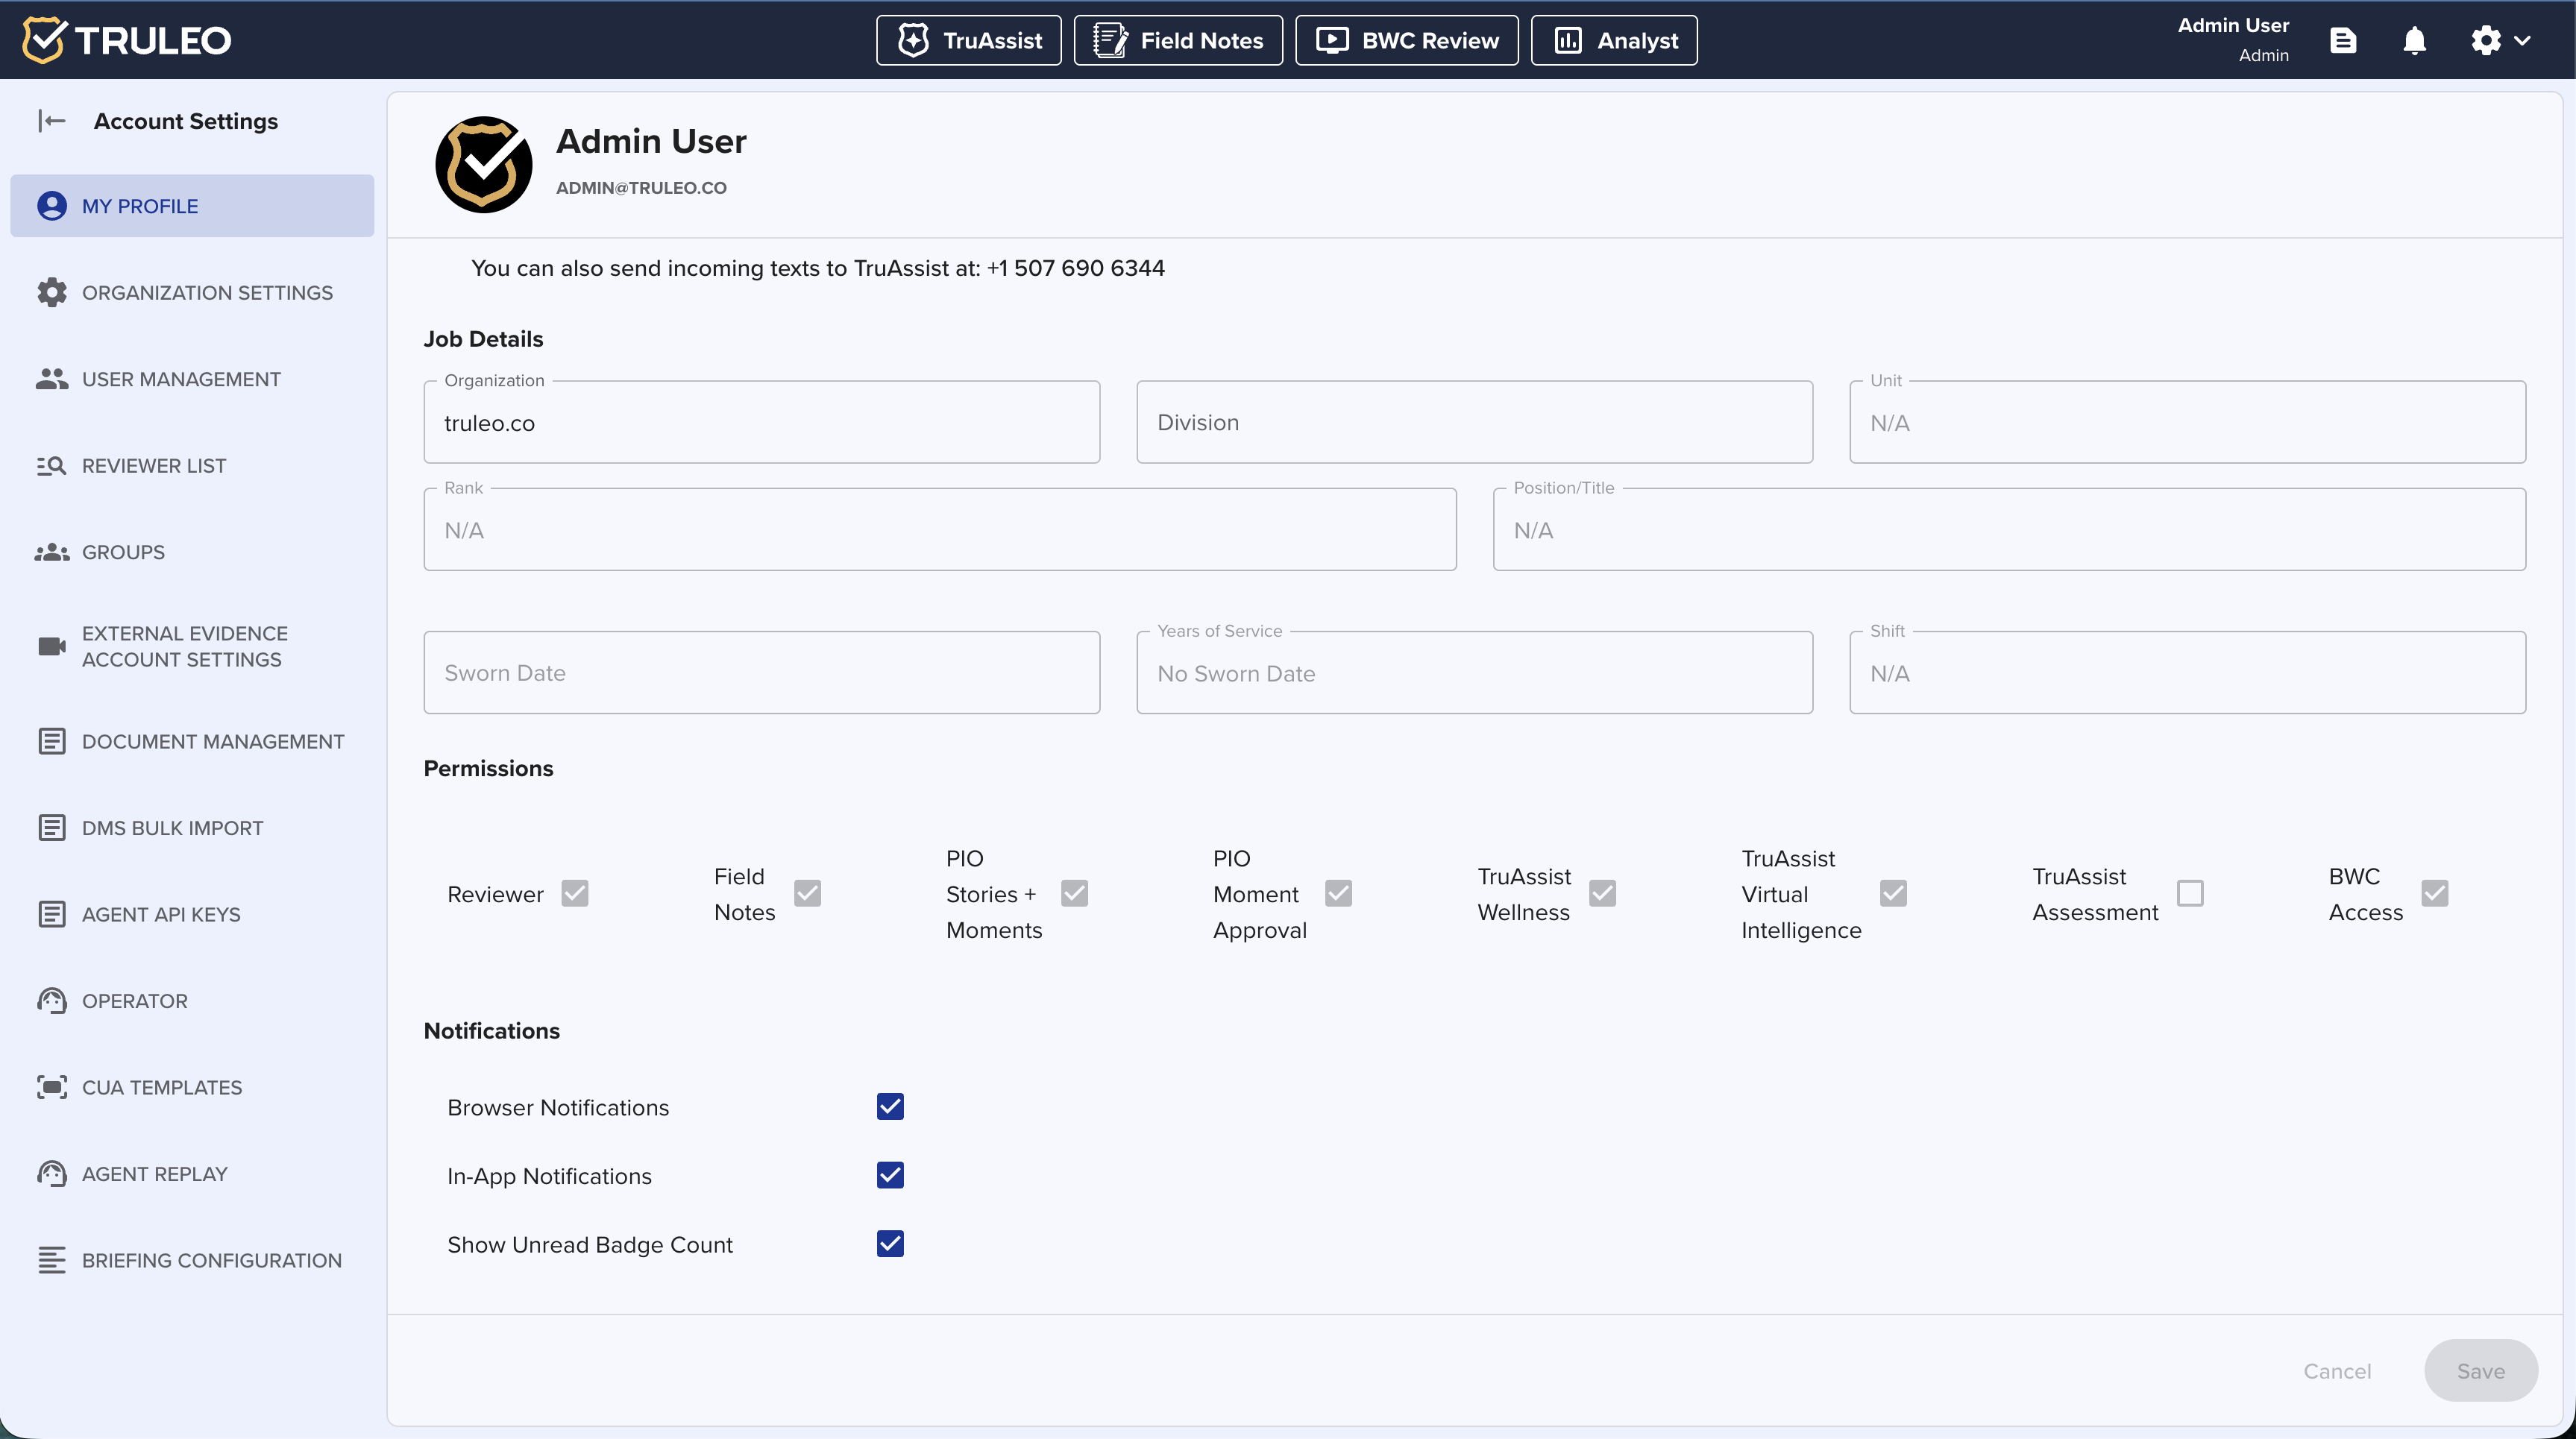The width and height of the screenshot is (2576, 1439).
Task: Open the document icon in top bar
Action: pyautogui.click(x=2343, y=40)
